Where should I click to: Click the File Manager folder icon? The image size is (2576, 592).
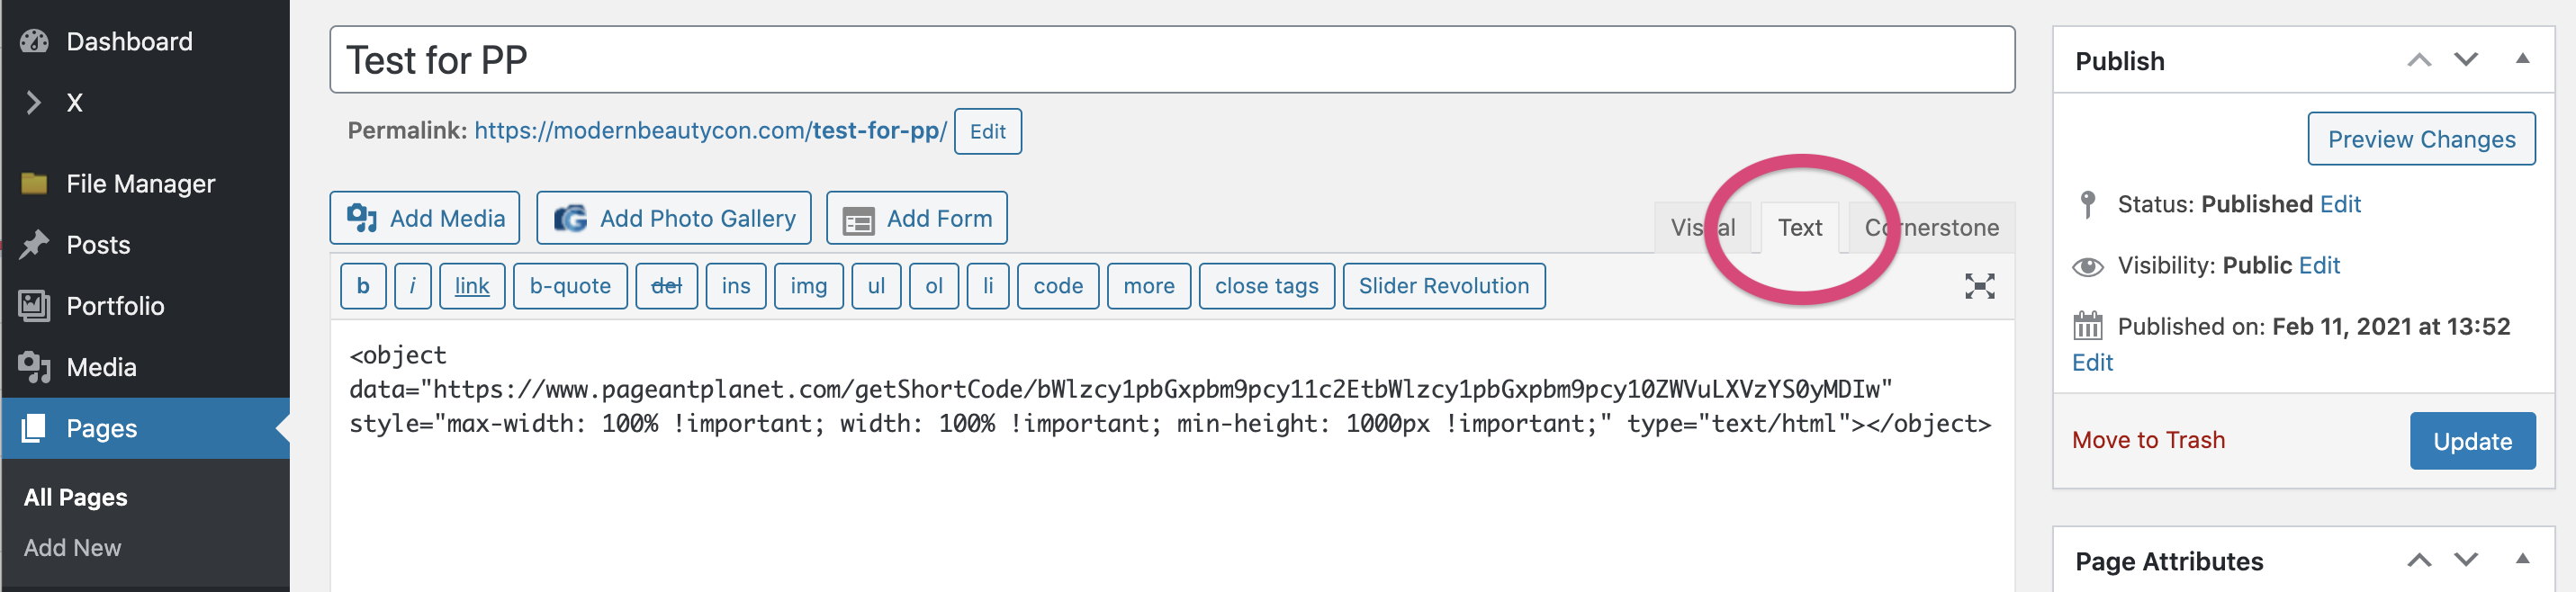[x=34, y=183]
